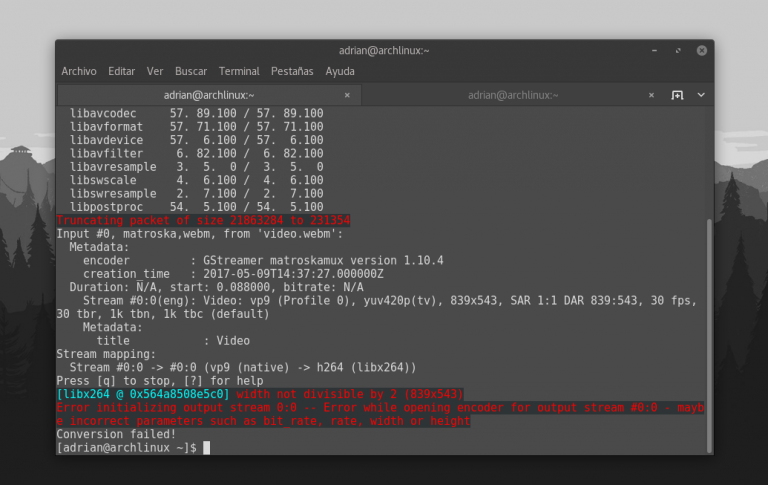This screenshot has width=768, height=485.
Task: Open the Archivo menu
Action: (79, 71)
